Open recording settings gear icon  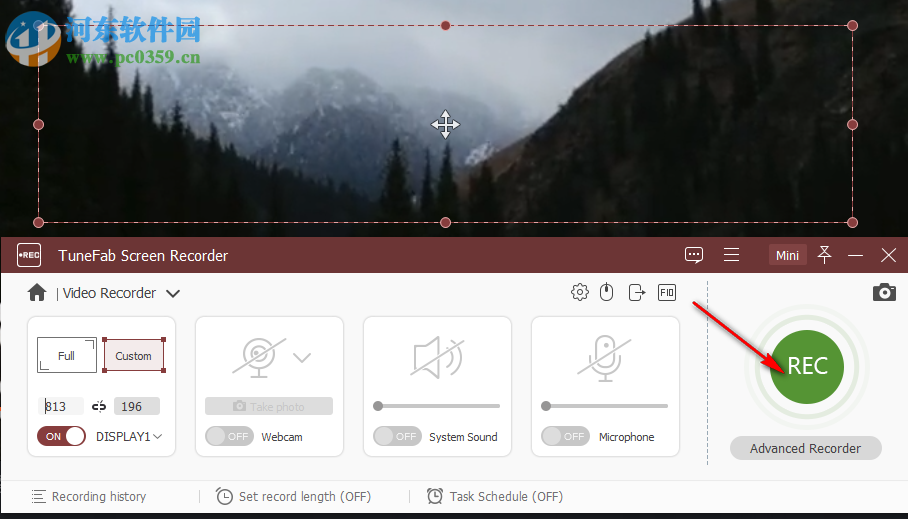coord(580,293)
